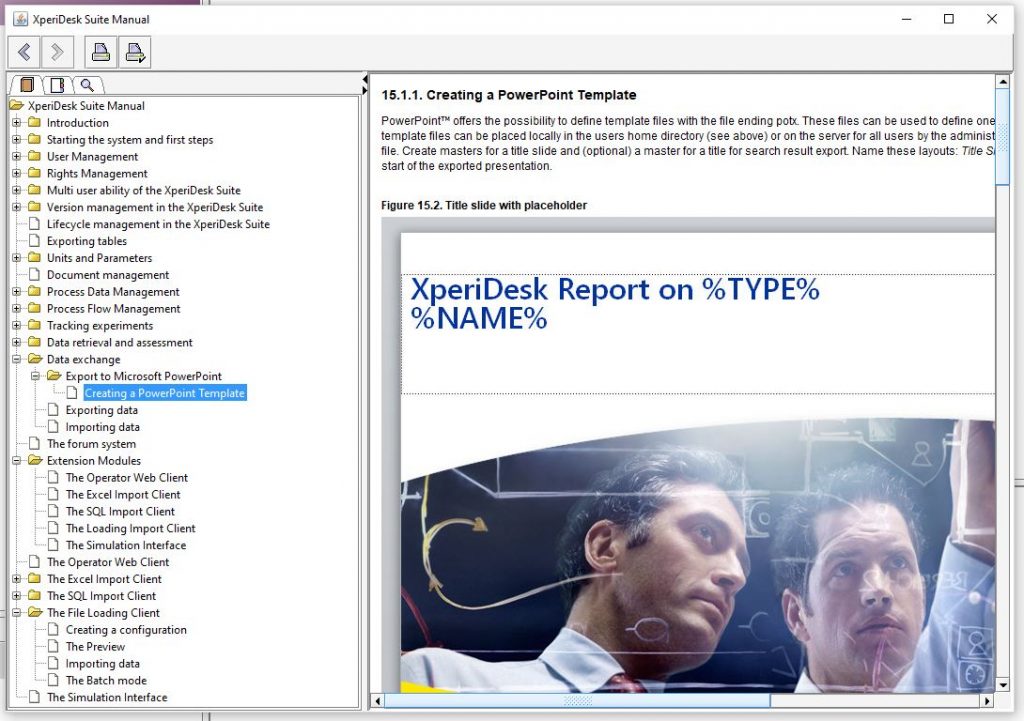Viewport: 1024px width, 721px height.
Task: Expand Process Flow Management node
Action: [x=16, y=308]
